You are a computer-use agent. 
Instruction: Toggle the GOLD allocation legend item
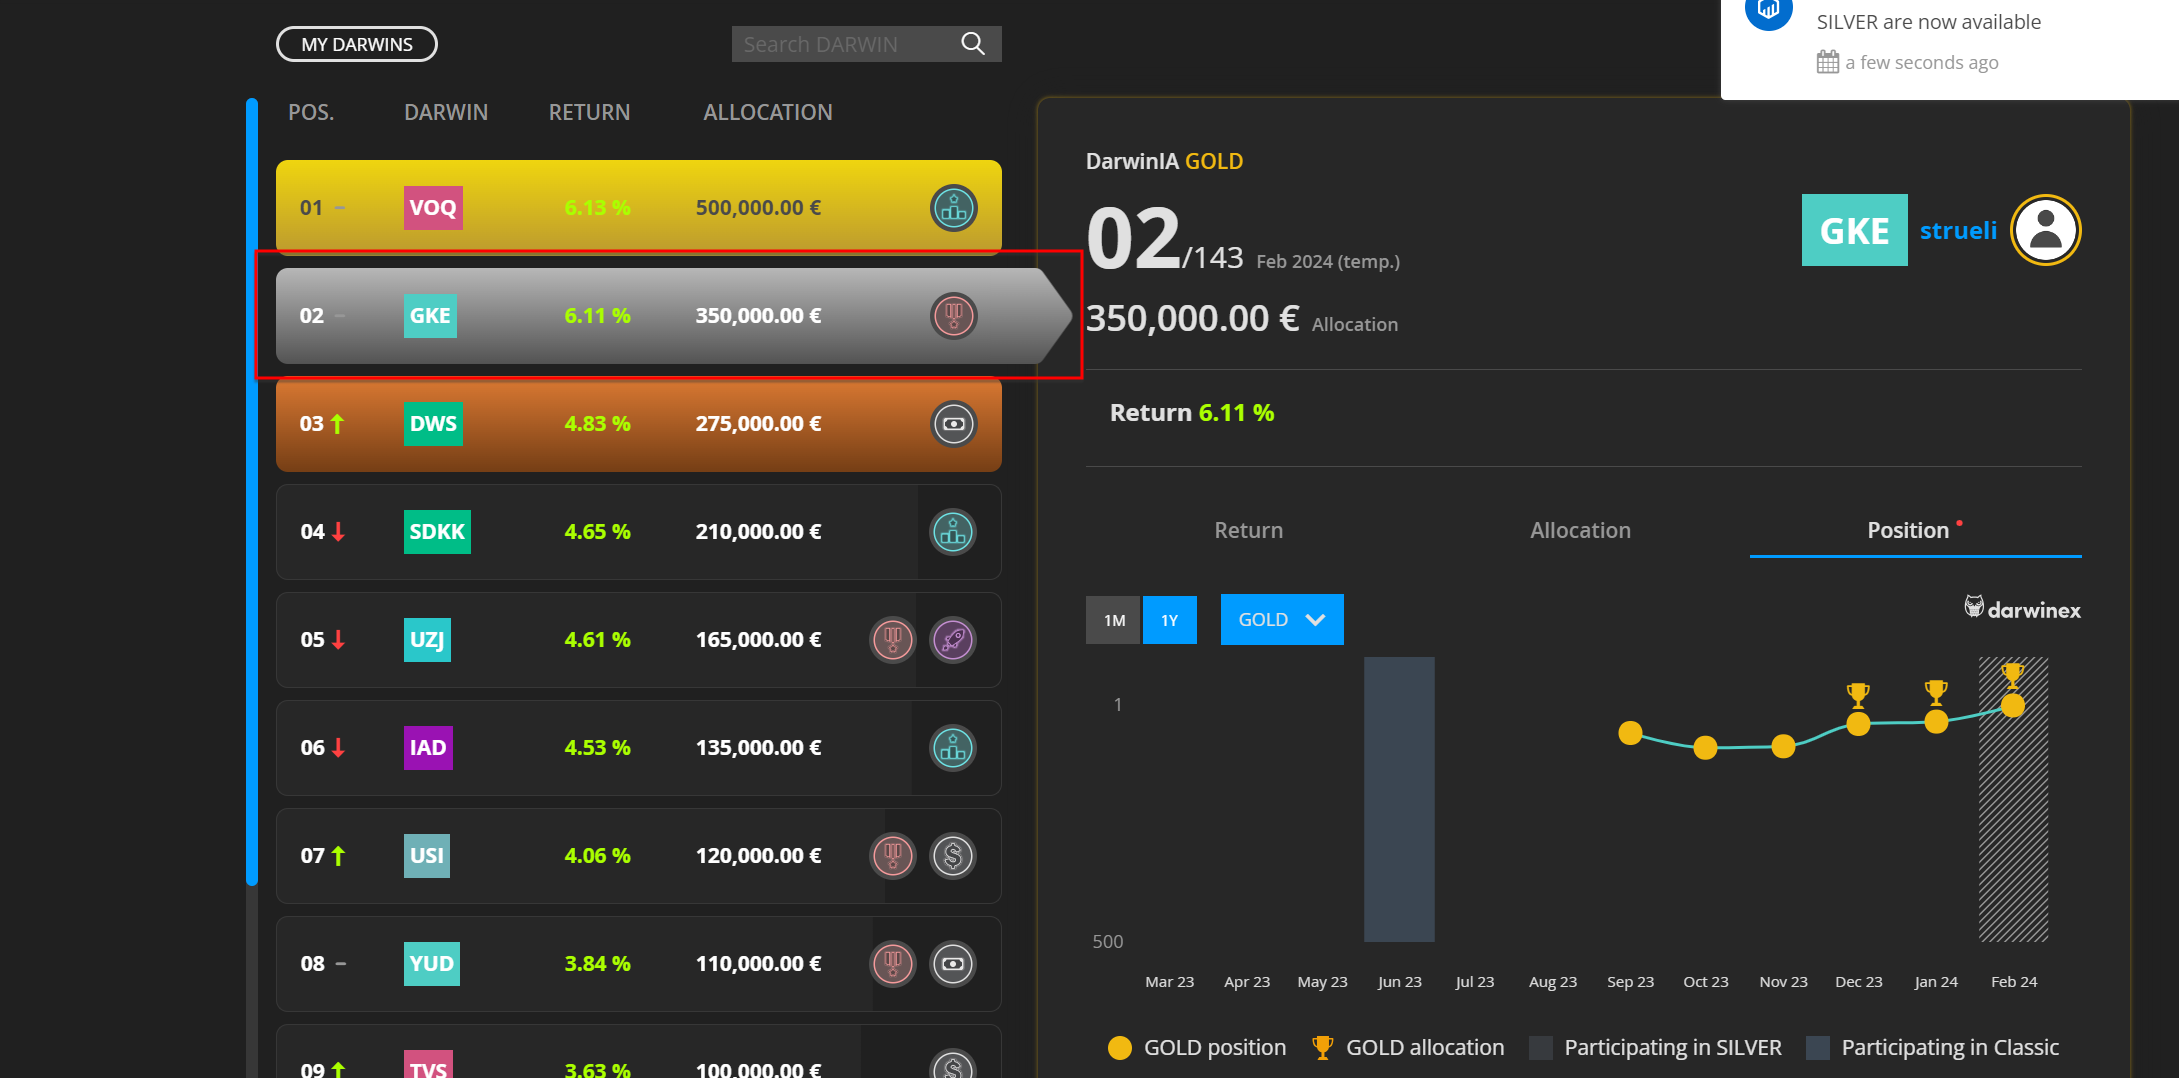point(1408,1047)
